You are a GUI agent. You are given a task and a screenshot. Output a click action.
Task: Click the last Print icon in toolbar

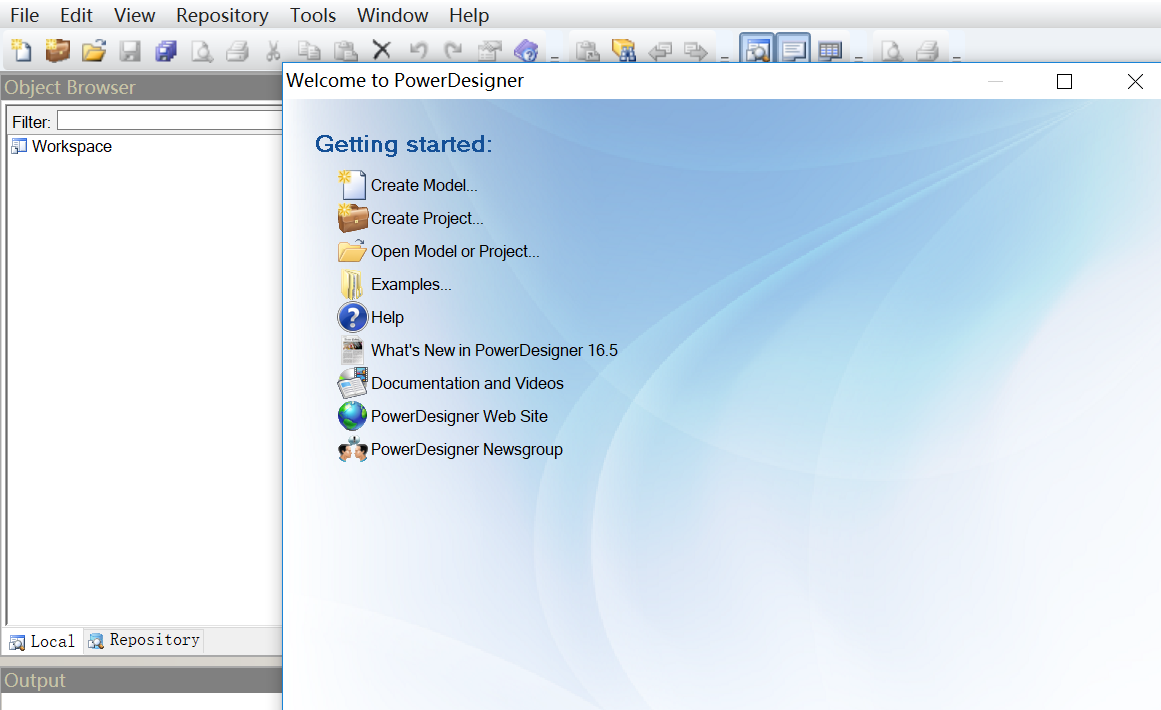point(927,50)
